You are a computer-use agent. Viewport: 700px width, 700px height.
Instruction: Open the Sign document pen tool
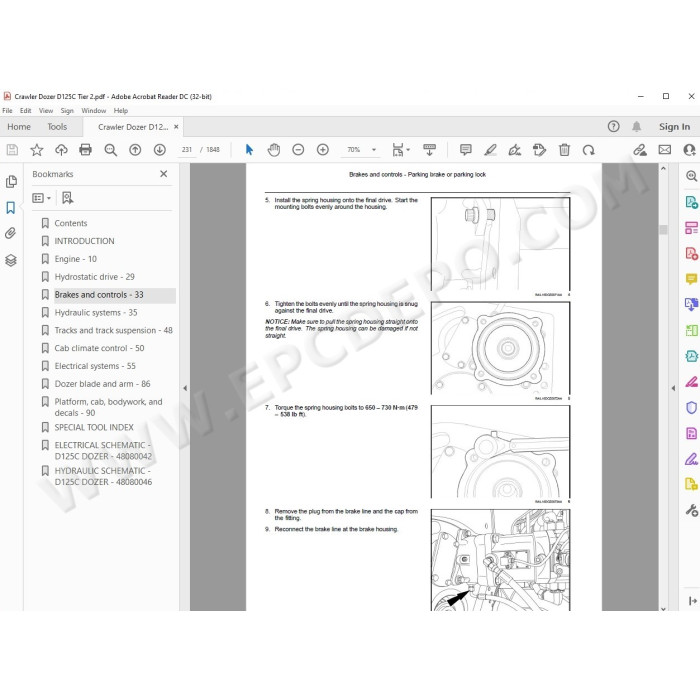pyautogui.click(x=515, y=150)
